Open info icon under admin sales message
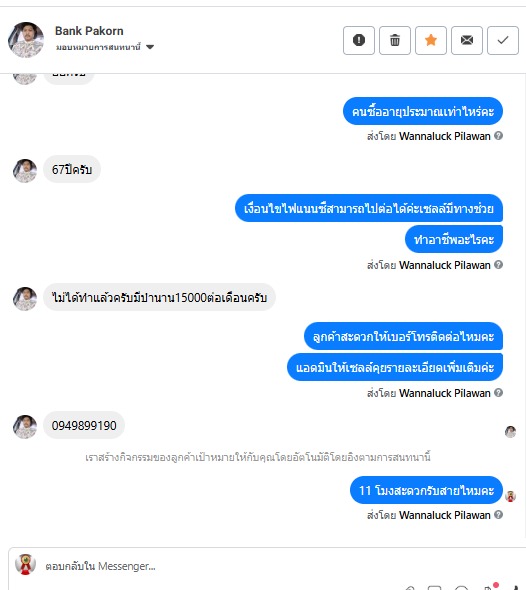Image resolution: width=526 pixels, height=590 pixels. click(499, 392)
